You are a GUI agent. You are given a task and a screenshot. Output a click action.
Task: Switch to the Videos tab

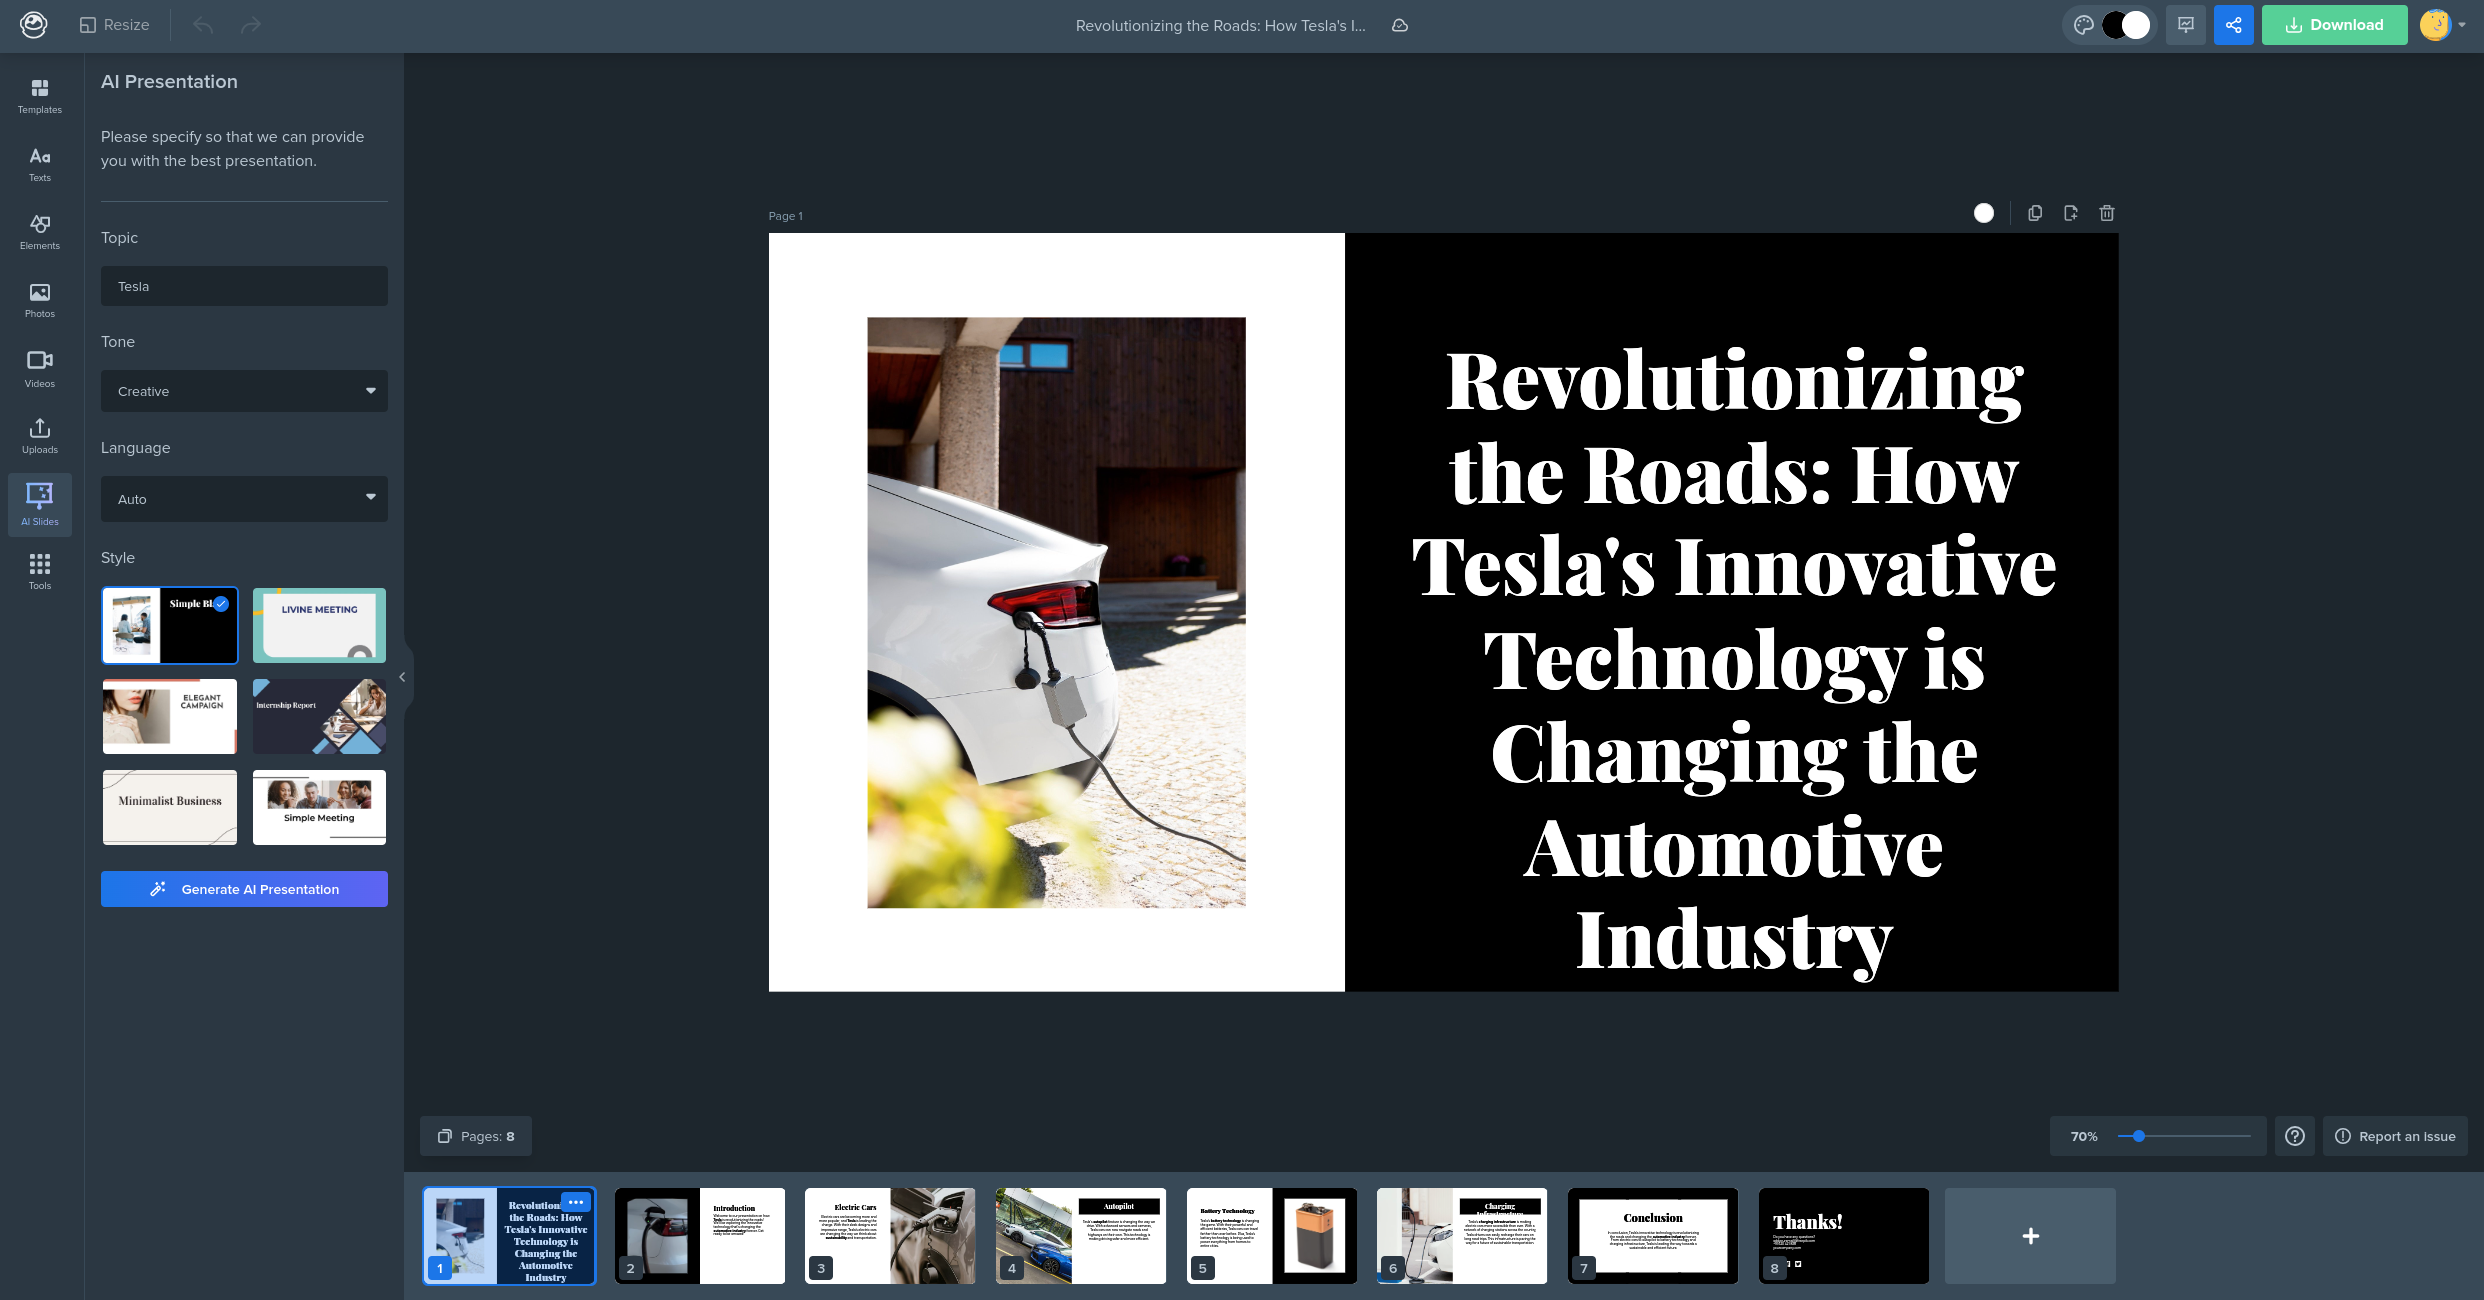point(40,368)
